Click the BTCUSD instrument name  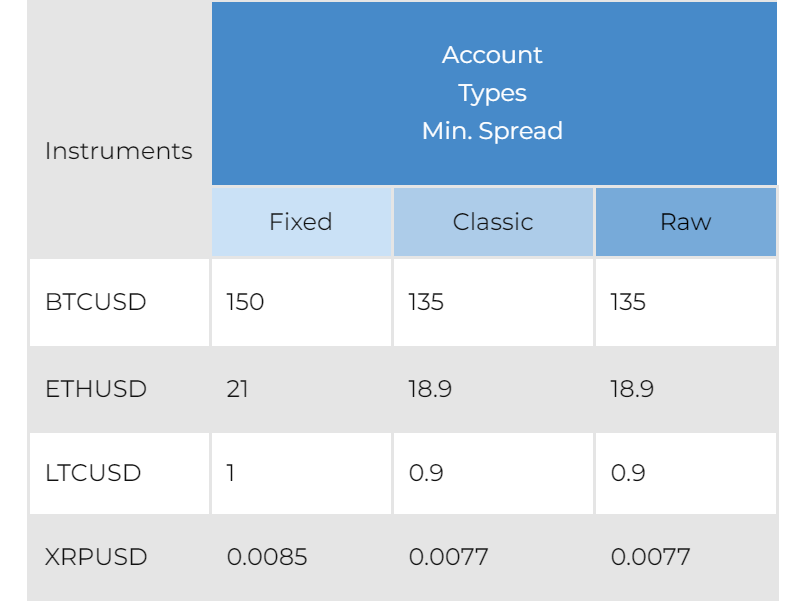pyautogui.click(x=96, y=302)
